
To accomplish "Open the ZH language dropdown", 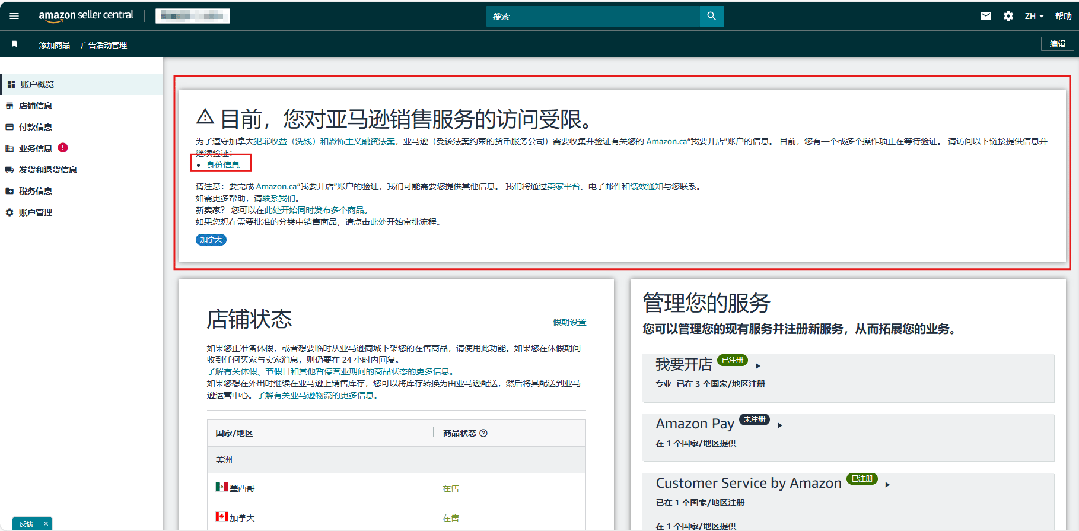I will (x=1033, y=16).
